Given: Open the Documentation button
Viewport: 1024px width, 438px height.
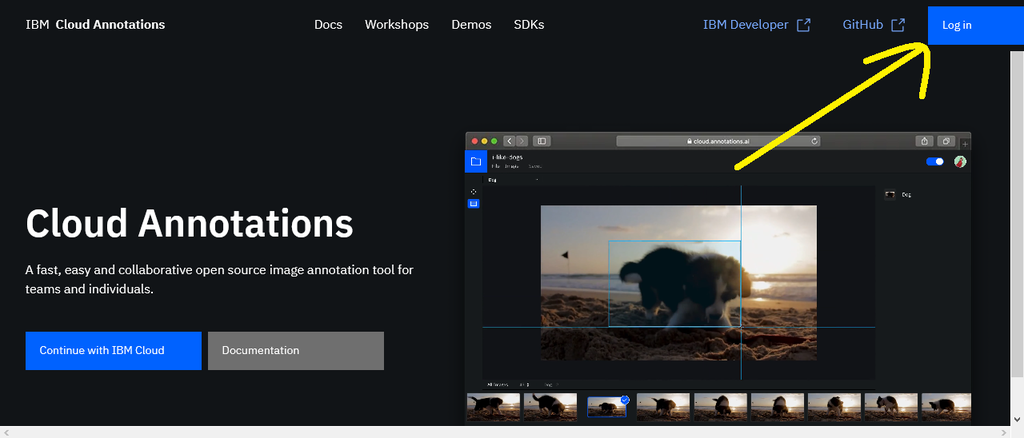Looking at the screenshot, I should point(296,351).
